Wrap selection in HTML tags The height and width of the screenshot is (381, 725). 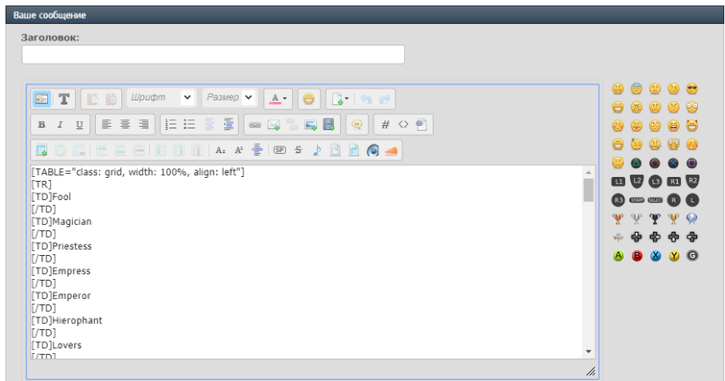403,124
